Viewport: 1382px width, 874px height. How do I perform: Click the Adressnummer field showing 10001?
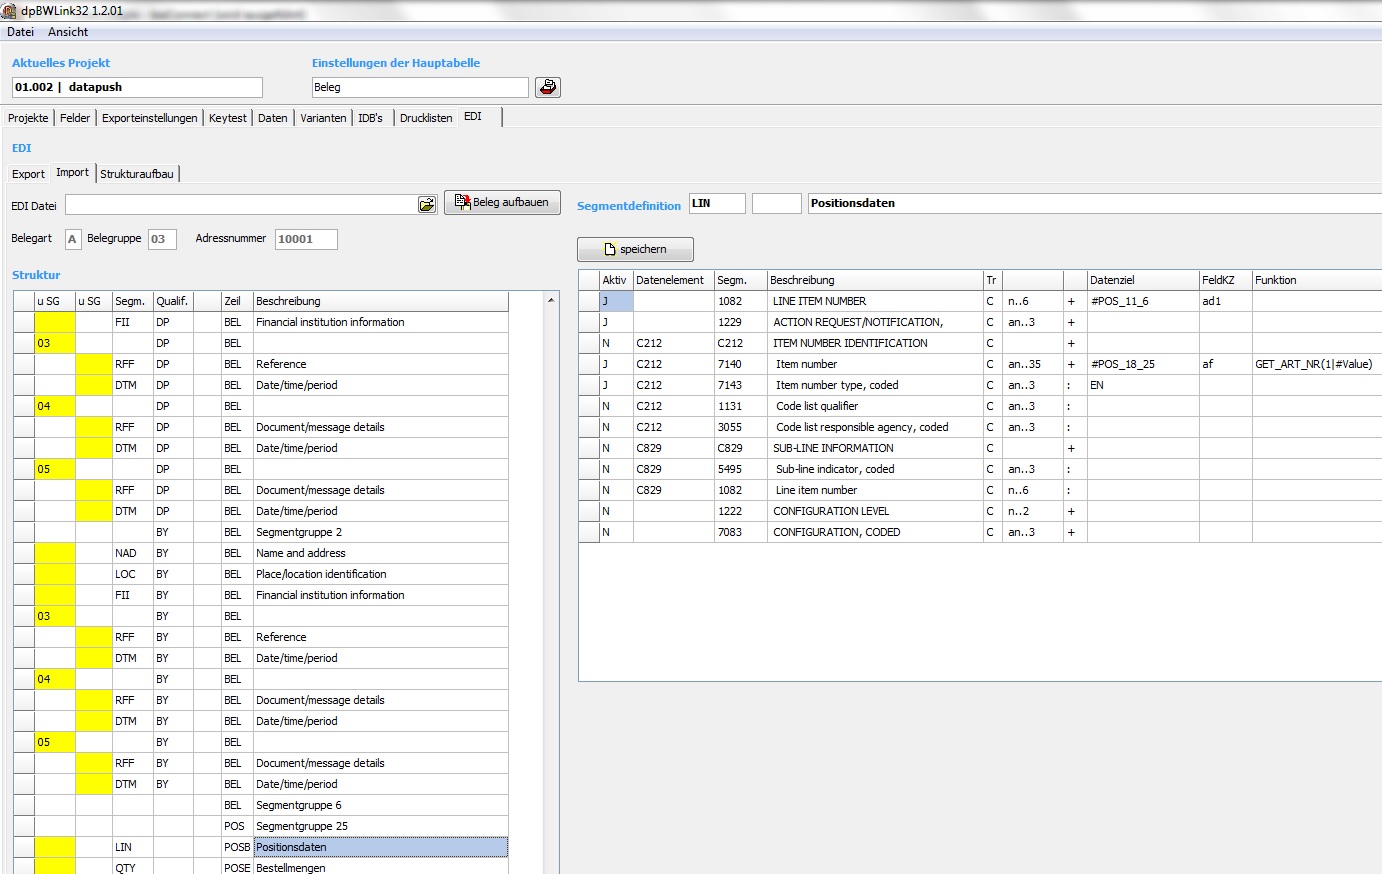[306, 239]
